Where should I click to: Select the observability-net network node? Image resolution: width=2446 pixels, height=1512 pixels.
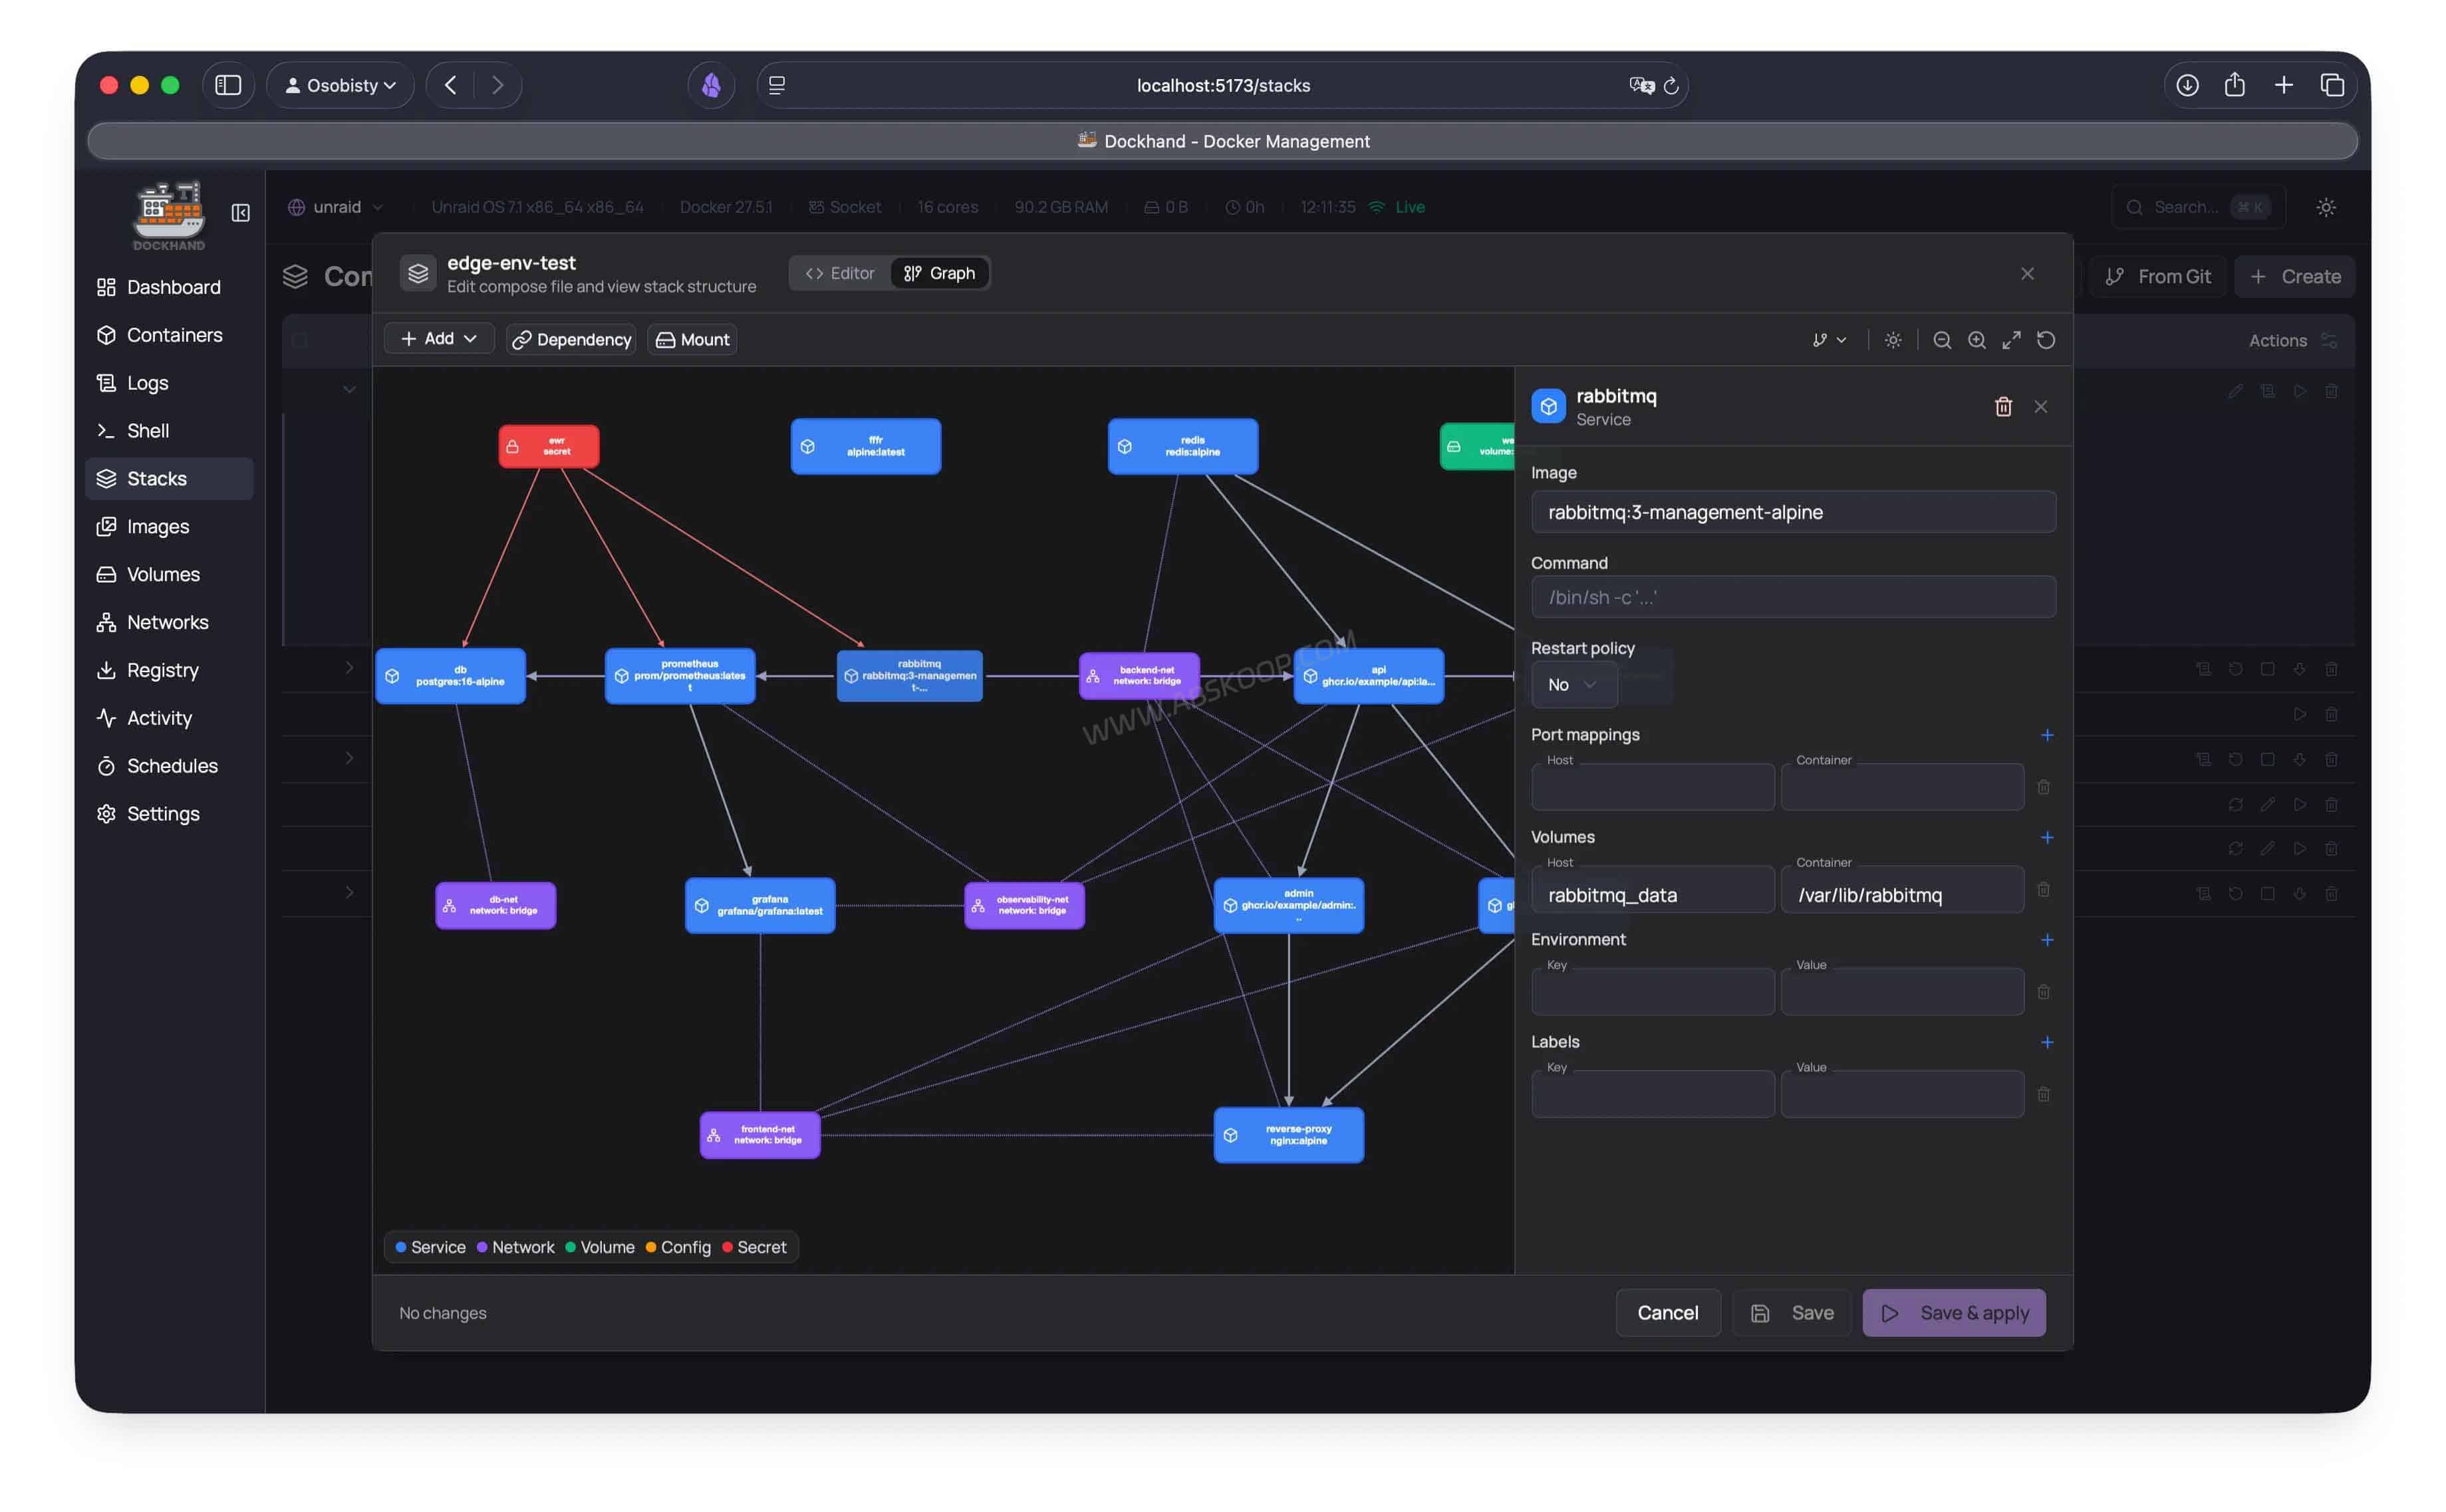(x=1025, y=906)
